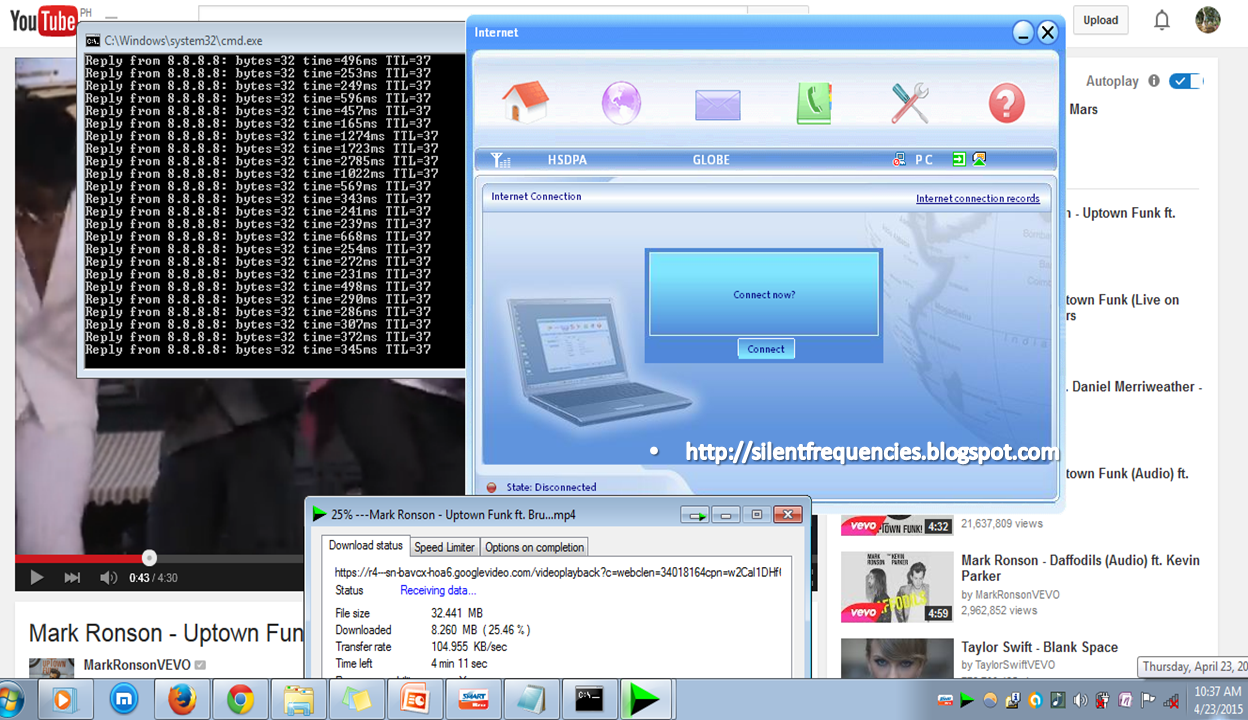Open the Smart Bro taskbar icon
This screenshot has height=720, width=1248.
pyautogui.click(x=472, y=700)
